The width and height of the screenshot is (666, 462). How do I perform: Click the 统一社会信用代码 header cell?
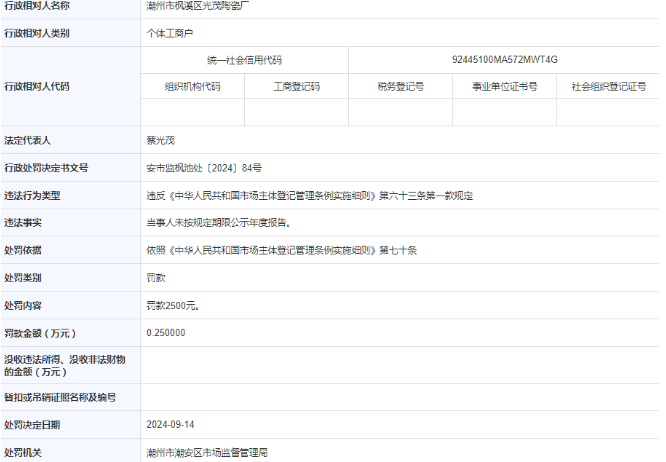[x=243, y=60]
